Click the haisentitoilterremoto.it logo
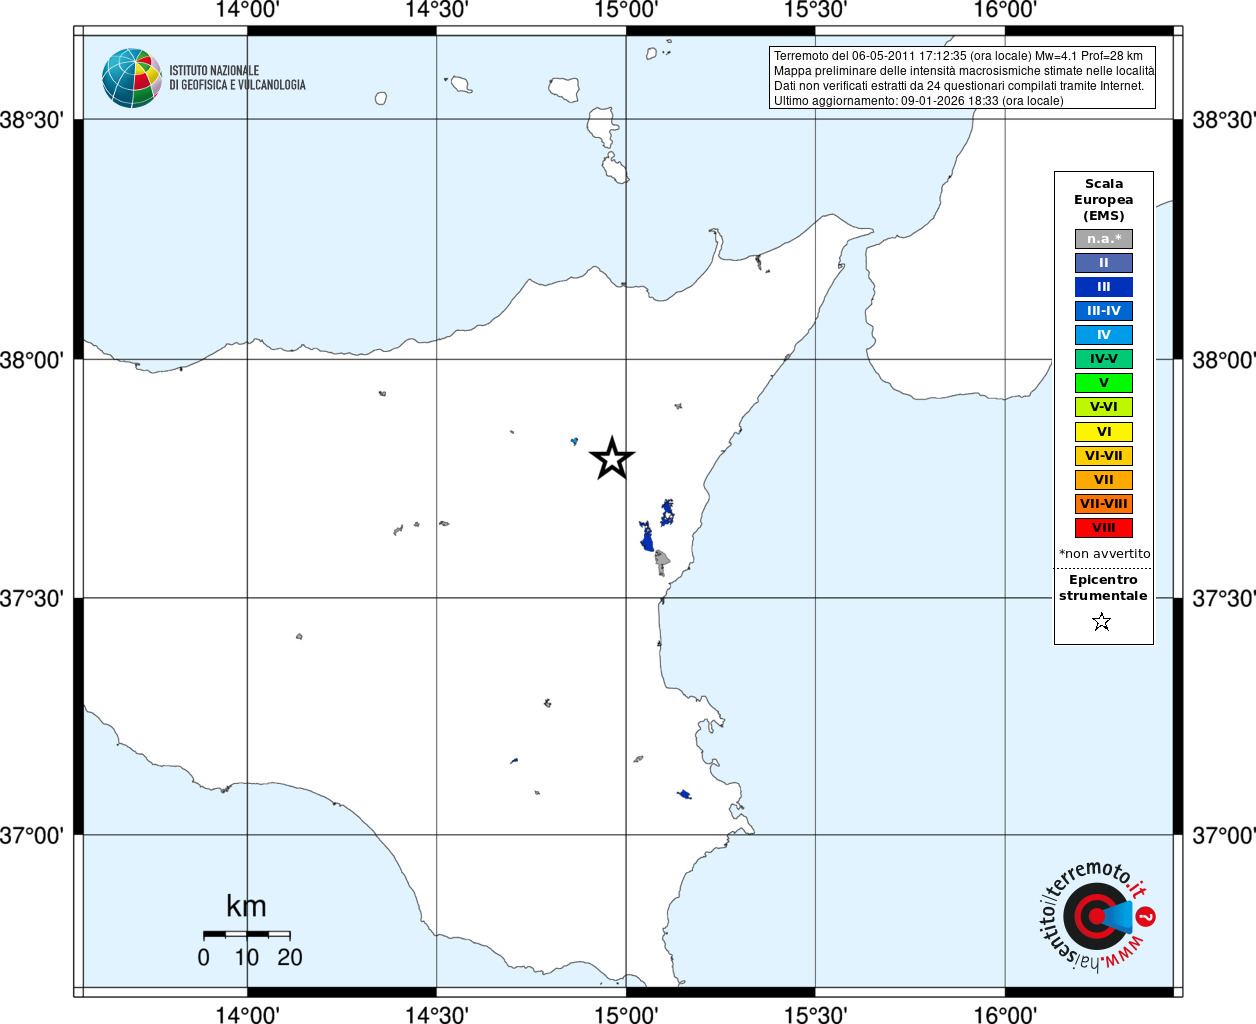Screen dimensions: 1256x1024 tap(1097, 915)
